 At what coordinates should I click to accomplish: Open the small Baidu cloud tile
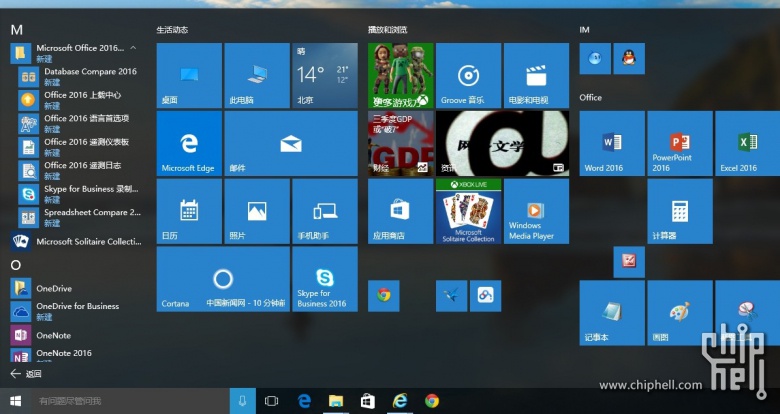[x=486, y=296]
